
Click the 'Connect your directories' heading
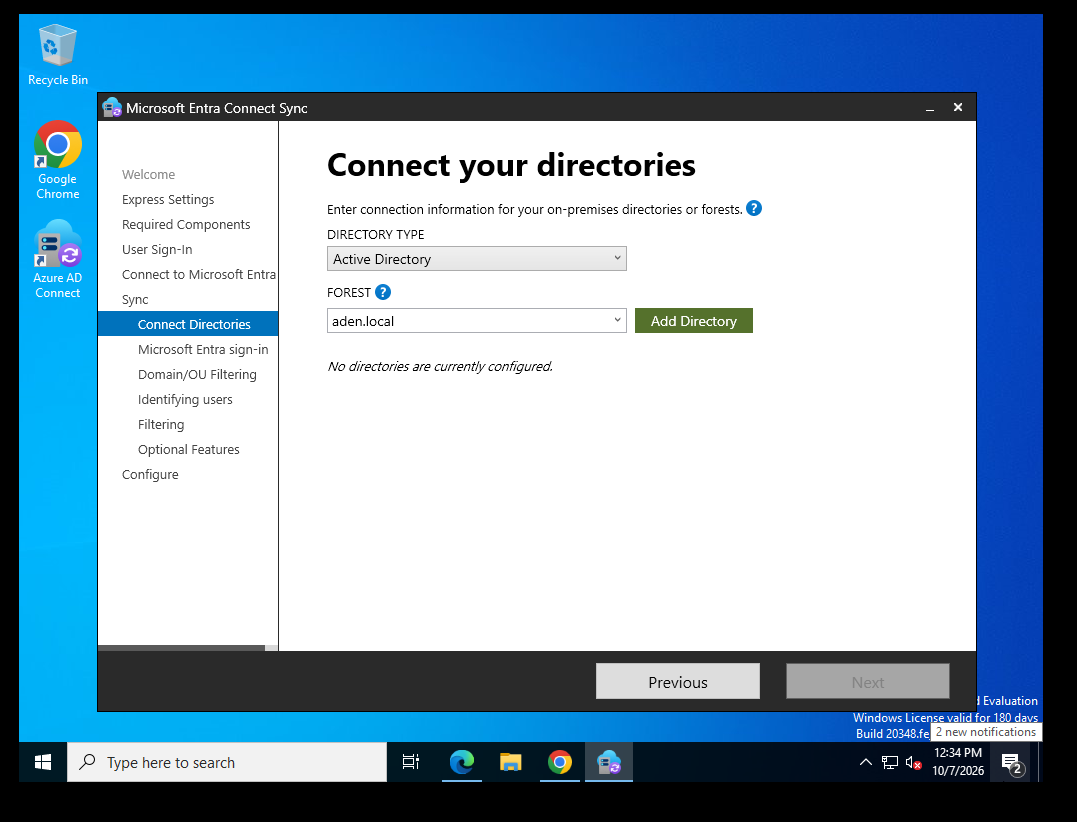[x=511, y=165]
